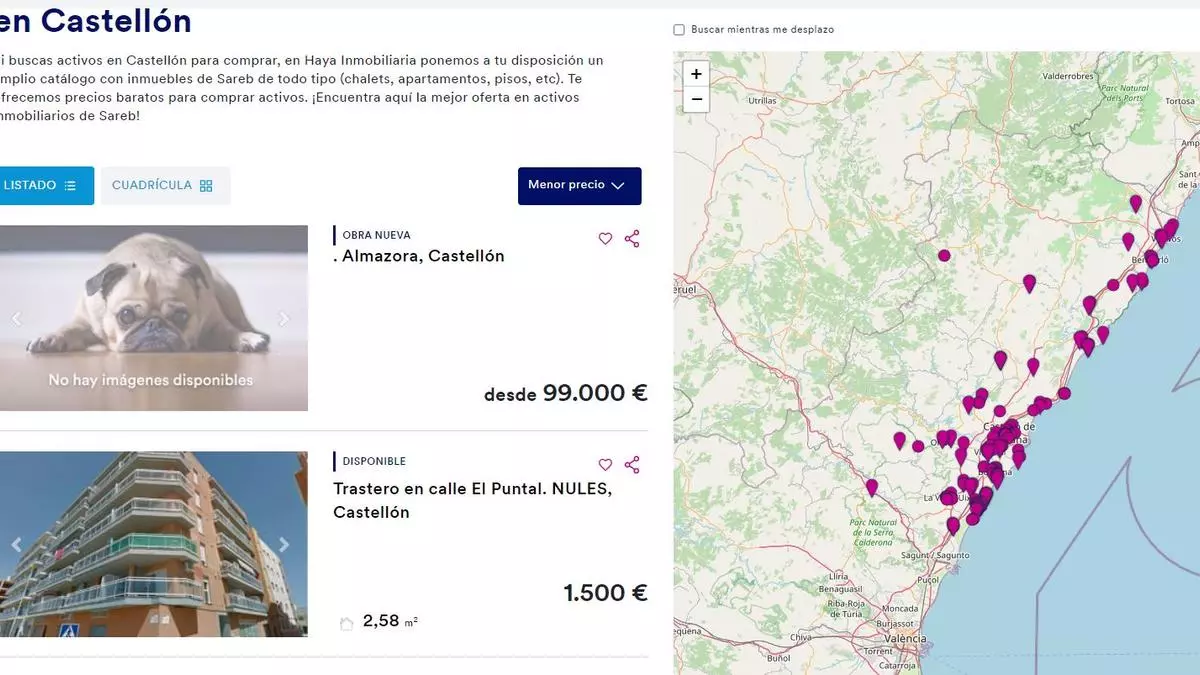Open the '. Almazora, Castellón' listing title
This screenshot has height=675, width=1200.
click(418, 256)
